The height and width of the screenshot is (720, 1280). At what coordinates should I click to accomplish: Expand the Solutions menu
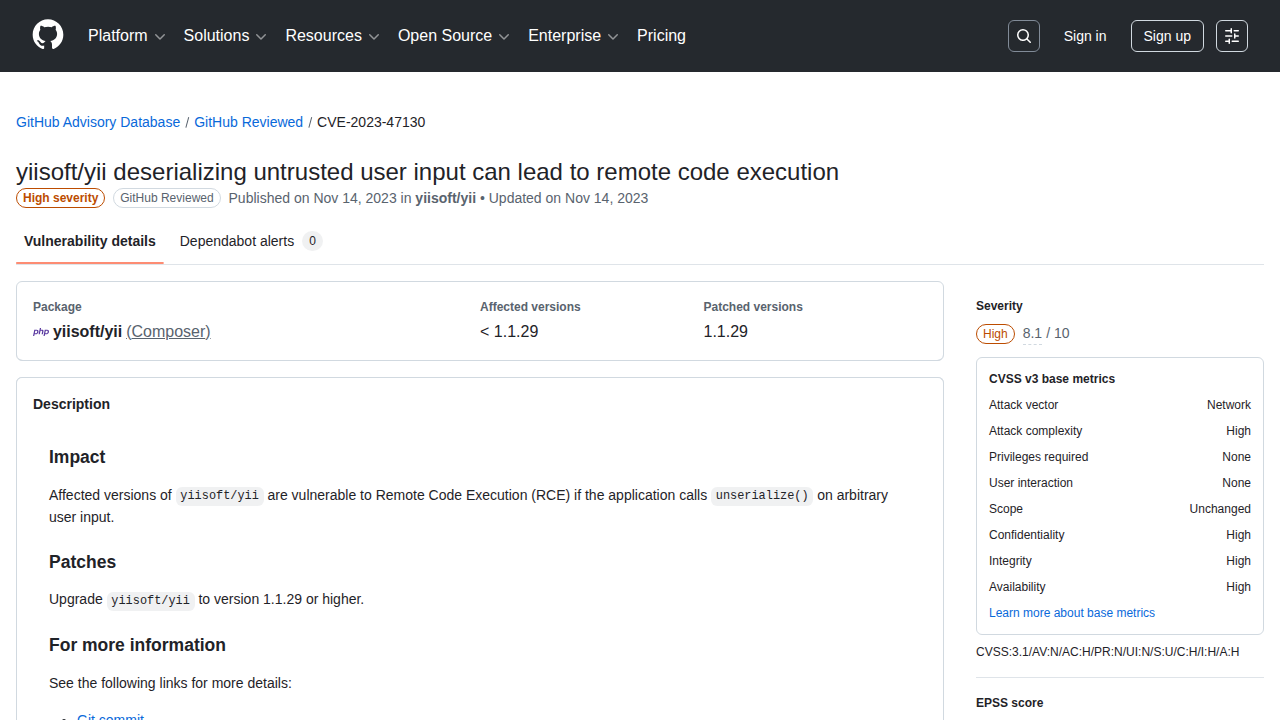pyautogui.click(x=225, y=36)
